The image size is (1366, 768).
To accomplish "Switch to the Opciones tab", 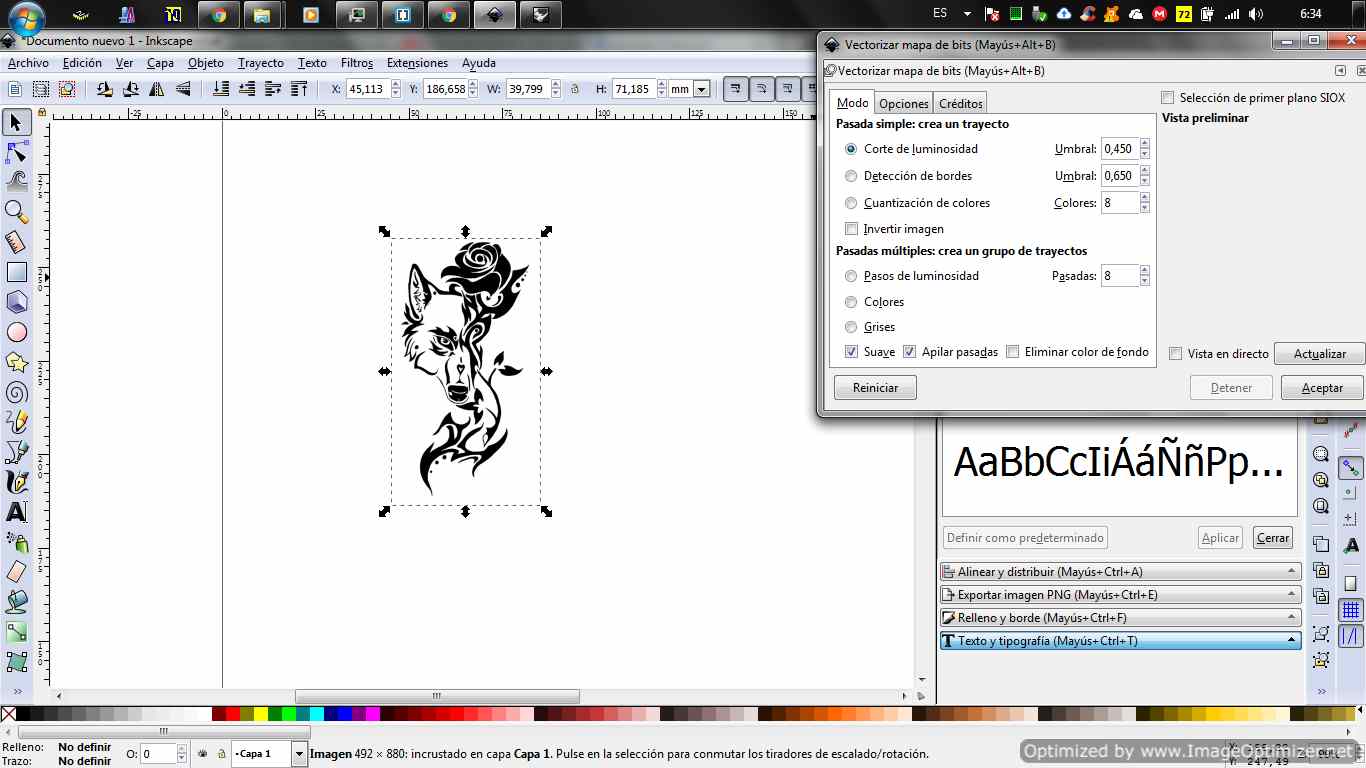I will (x=904, y=104).
